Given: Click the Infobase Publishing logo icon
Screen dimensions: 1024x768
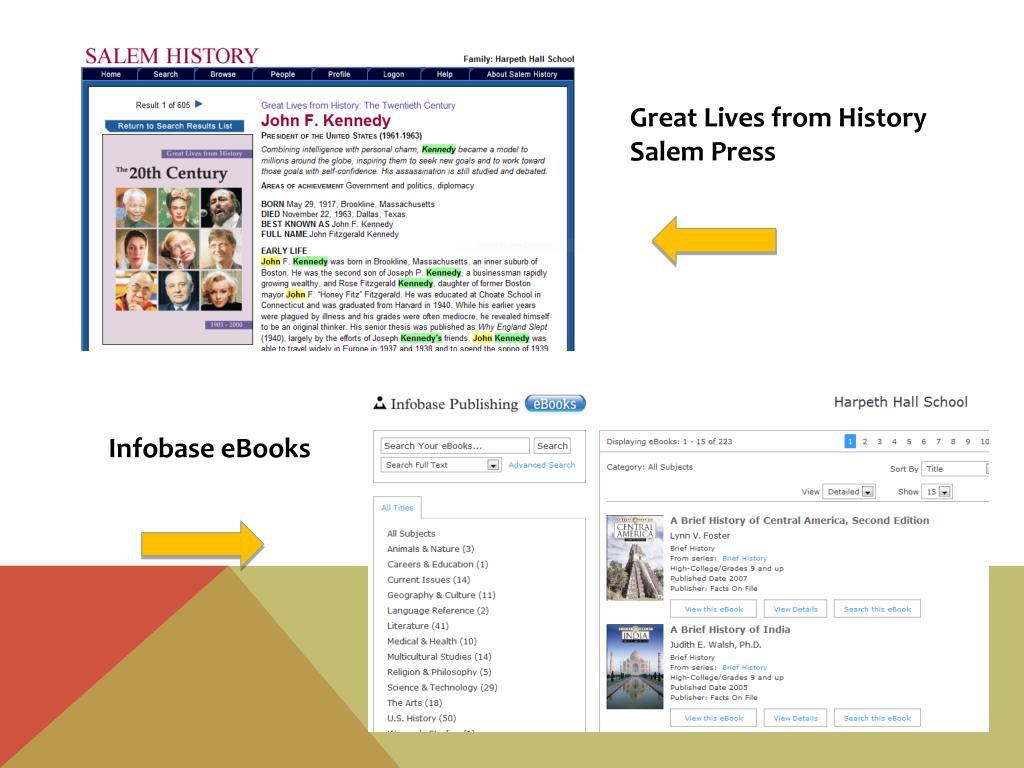Looking at the screenshot, I should coord(379,403).
